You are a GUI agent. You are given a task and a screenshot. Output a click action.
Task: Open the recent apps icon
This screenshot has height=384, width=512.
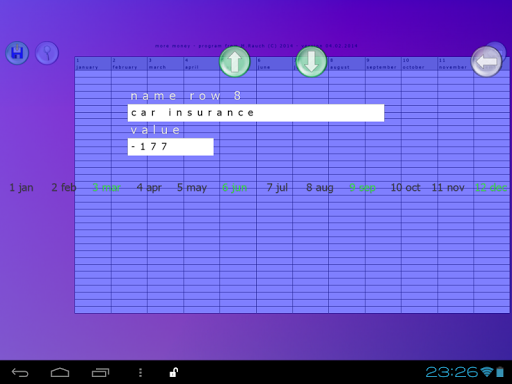pyautogui.click(x=100, y=372)
